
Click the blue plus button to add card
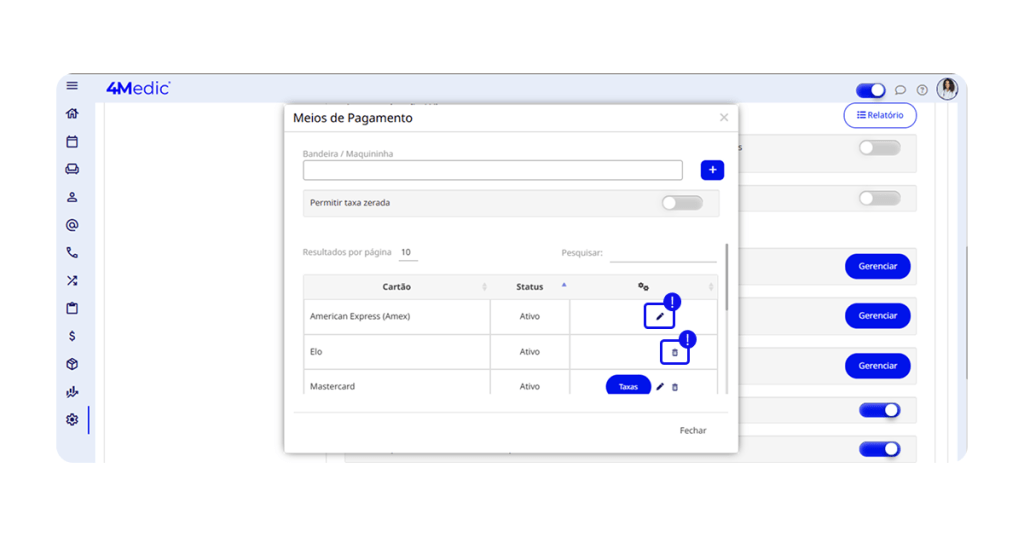click(712, 170)
